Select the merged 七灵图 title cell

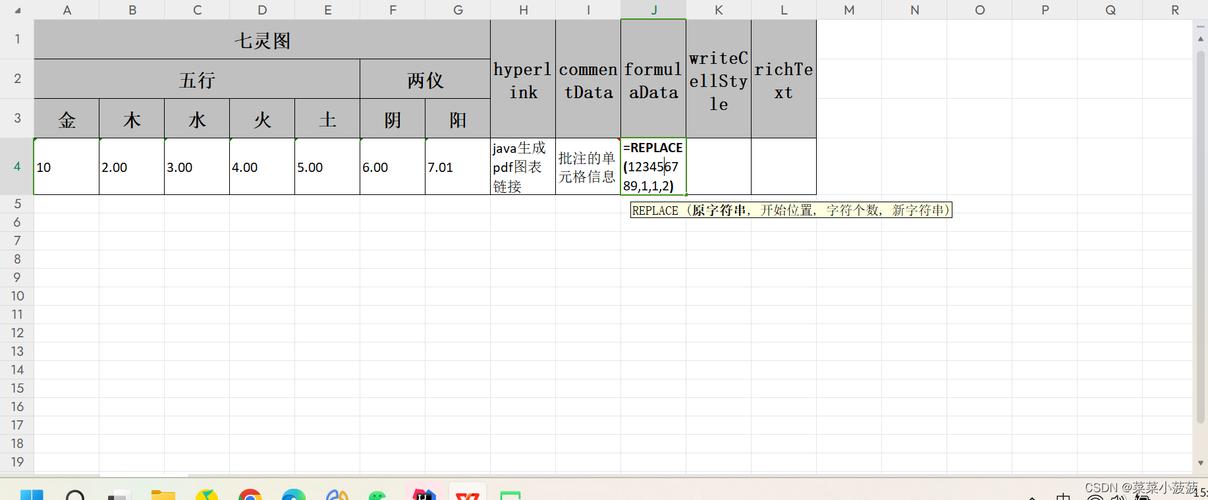[x=262, y=40]
